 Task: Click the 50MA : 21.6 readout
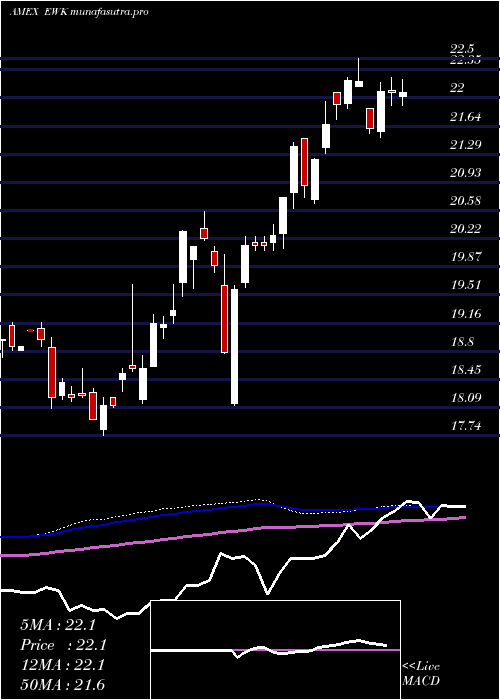[62, 685]
